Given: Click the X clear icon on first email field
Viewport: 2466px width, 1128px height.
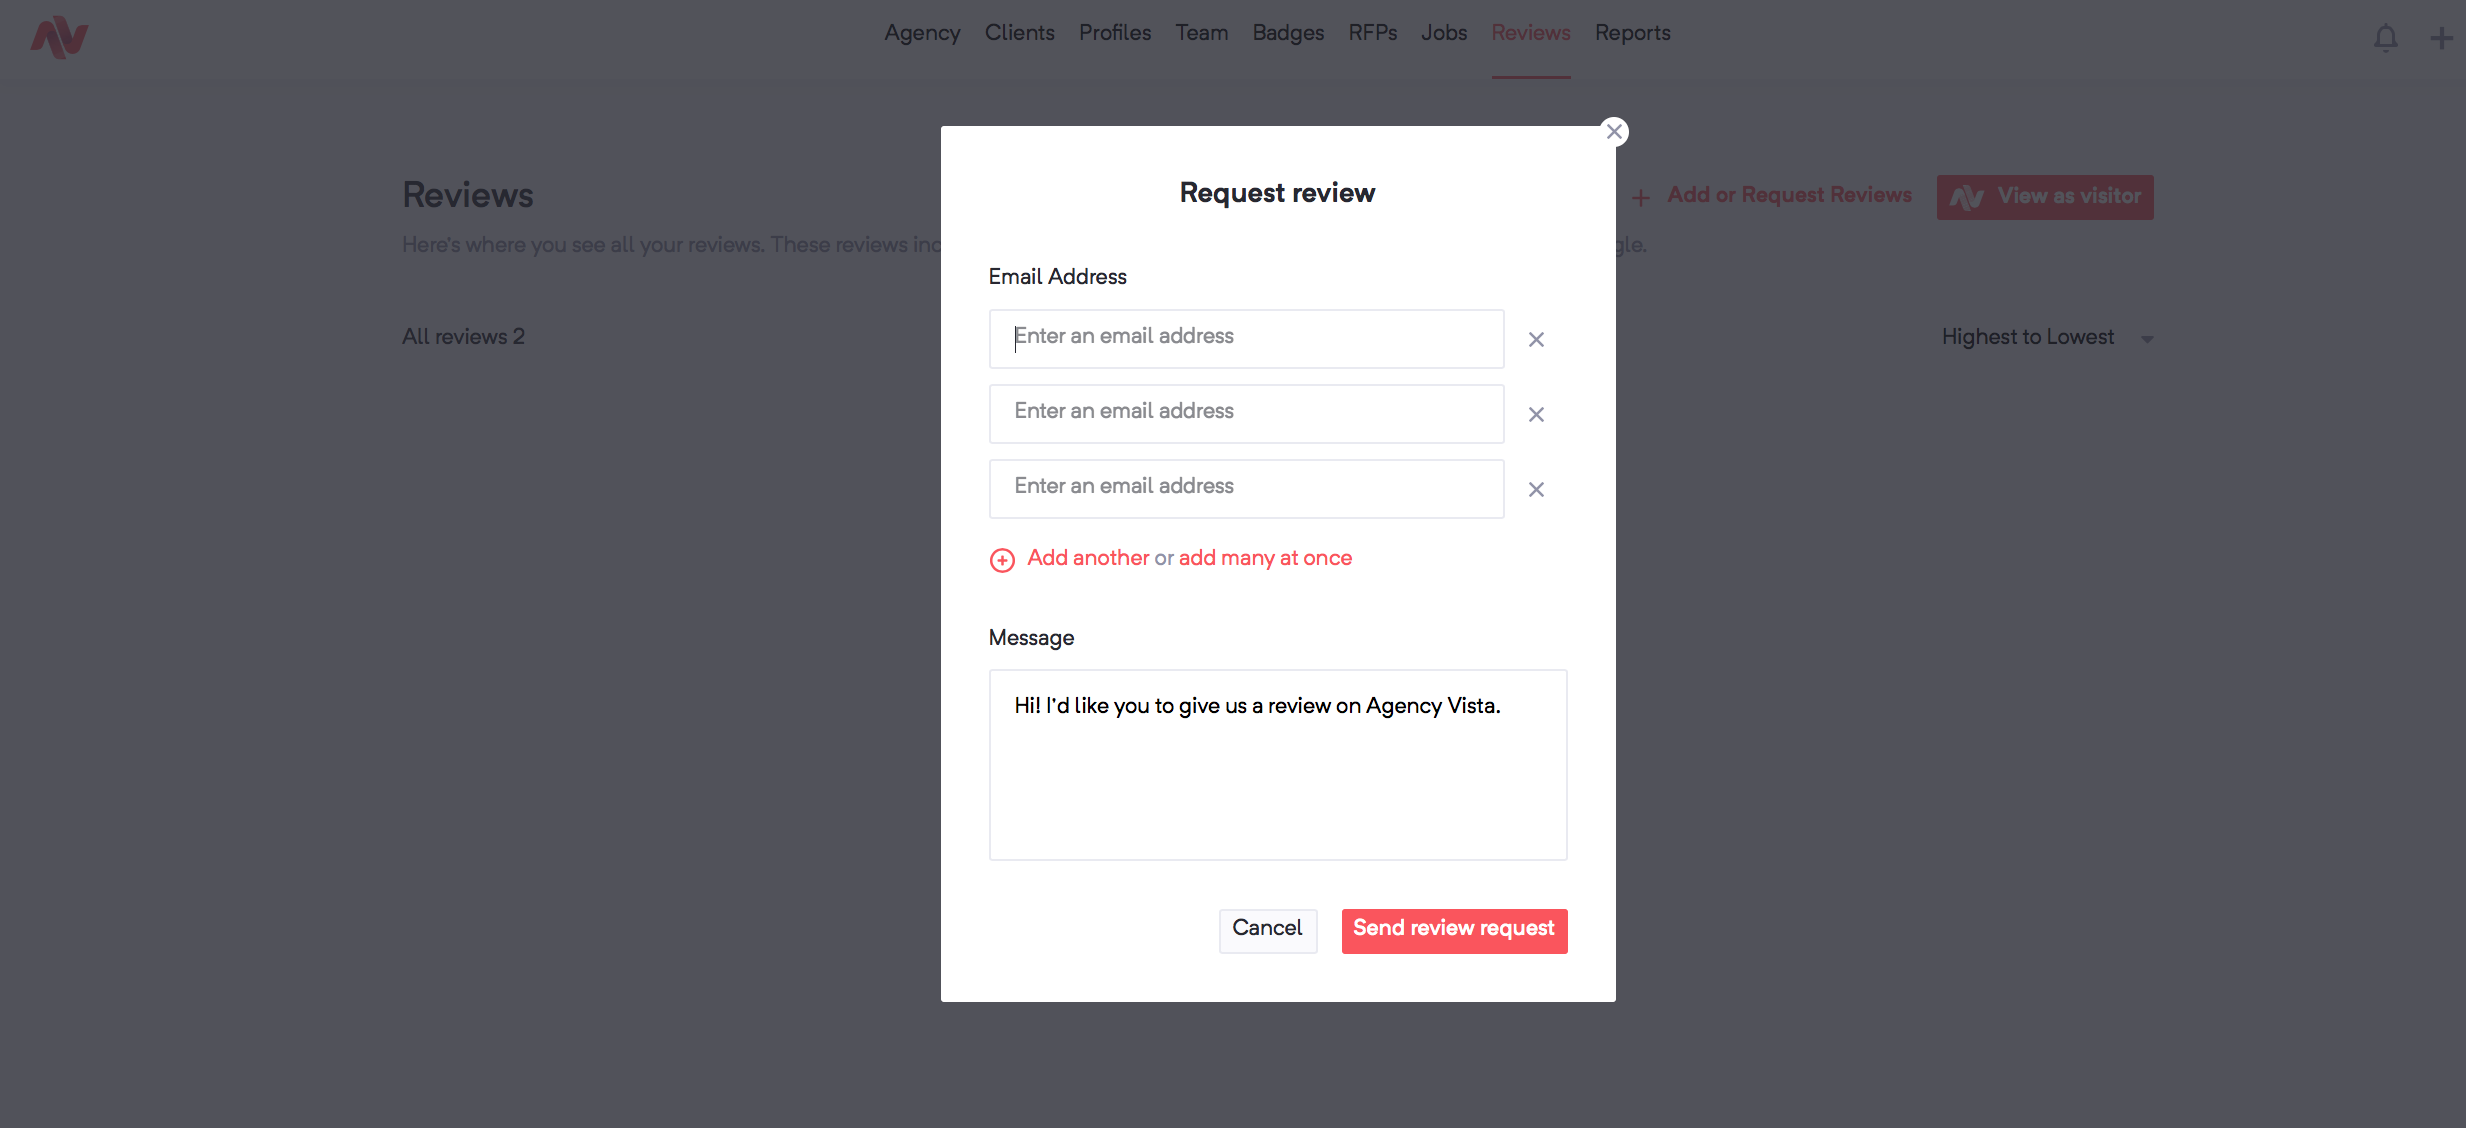Looking at the screenshot, I should click(x=1537, y=338).
